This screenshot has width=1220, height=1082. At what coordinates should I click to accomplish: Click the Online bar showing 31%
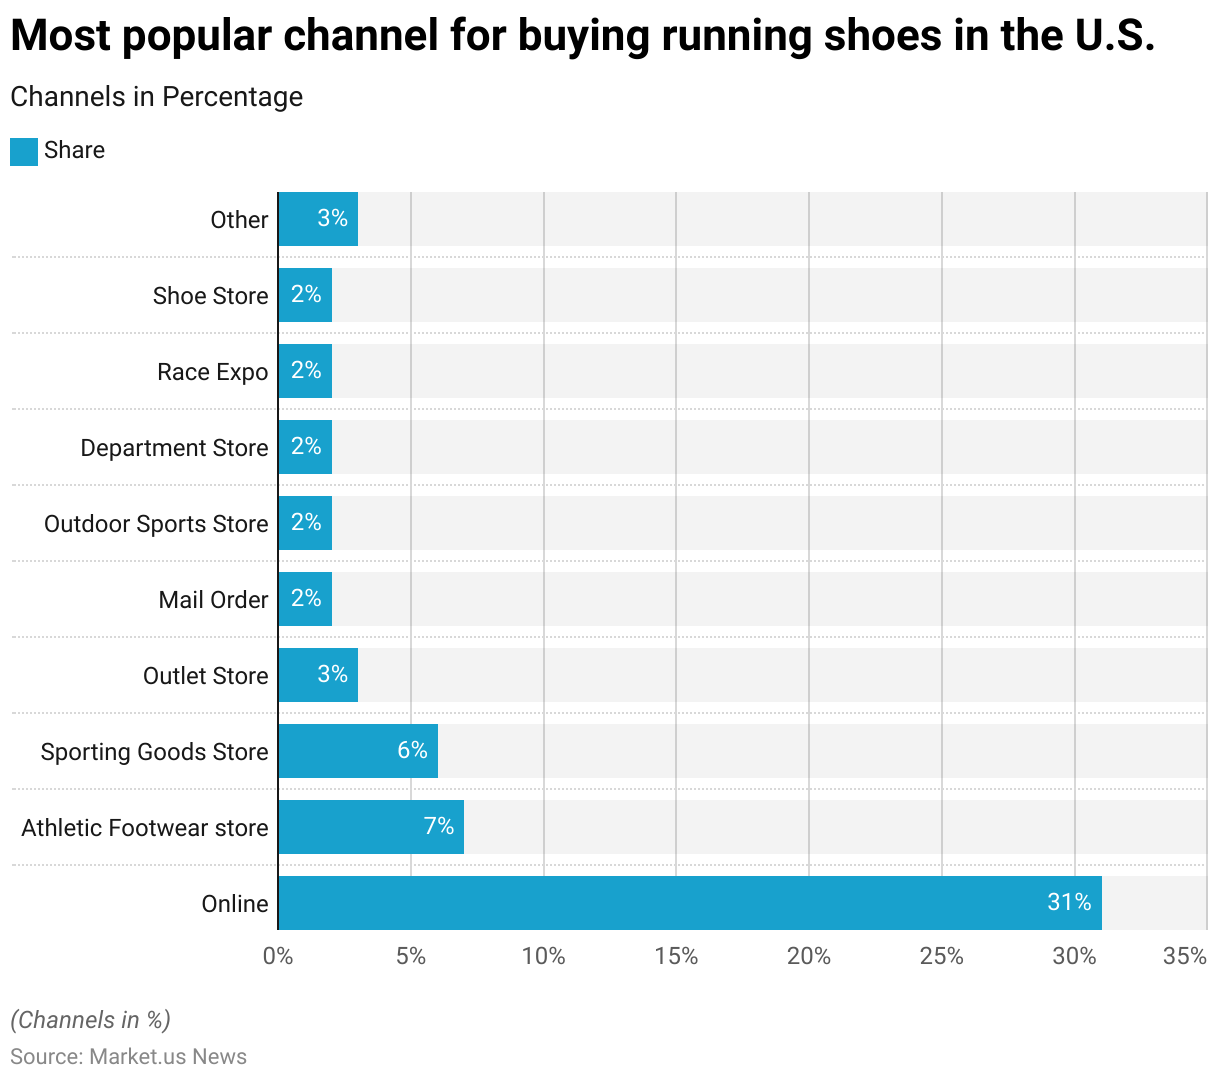[690, 903]
